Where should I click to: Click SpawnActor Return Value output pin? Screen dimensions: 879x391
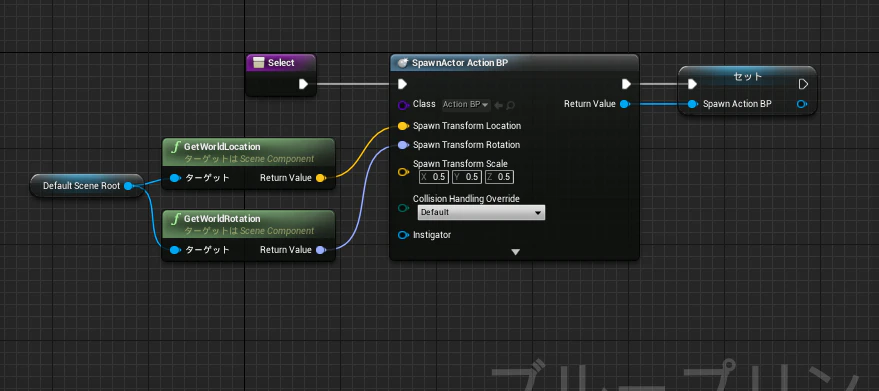[x=624, y=104]
